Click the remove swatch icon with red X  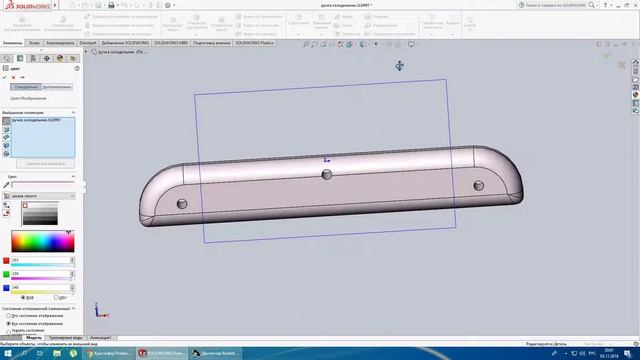[x=6, y=213]
